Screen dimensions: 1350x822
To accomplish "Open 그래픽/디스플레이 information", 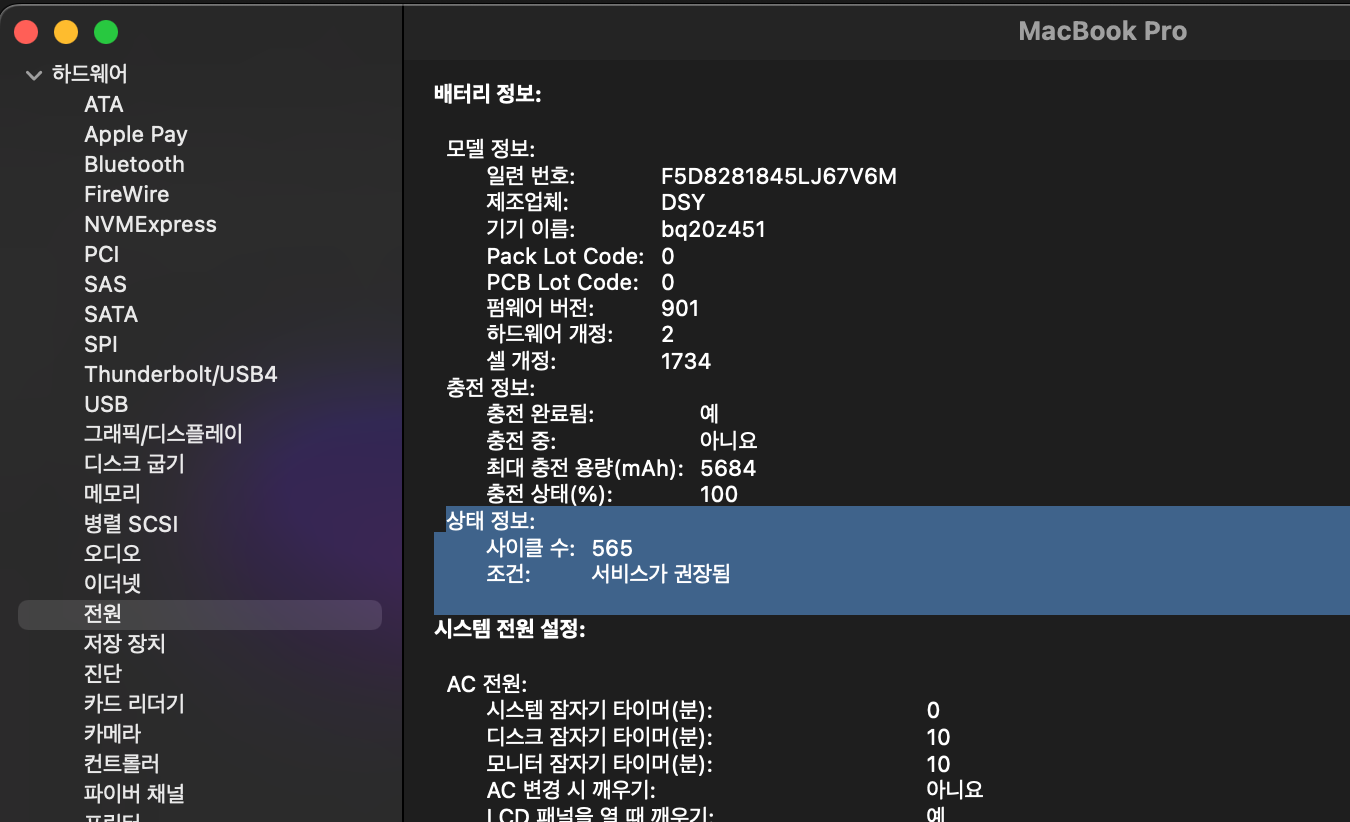I will 162,434.
